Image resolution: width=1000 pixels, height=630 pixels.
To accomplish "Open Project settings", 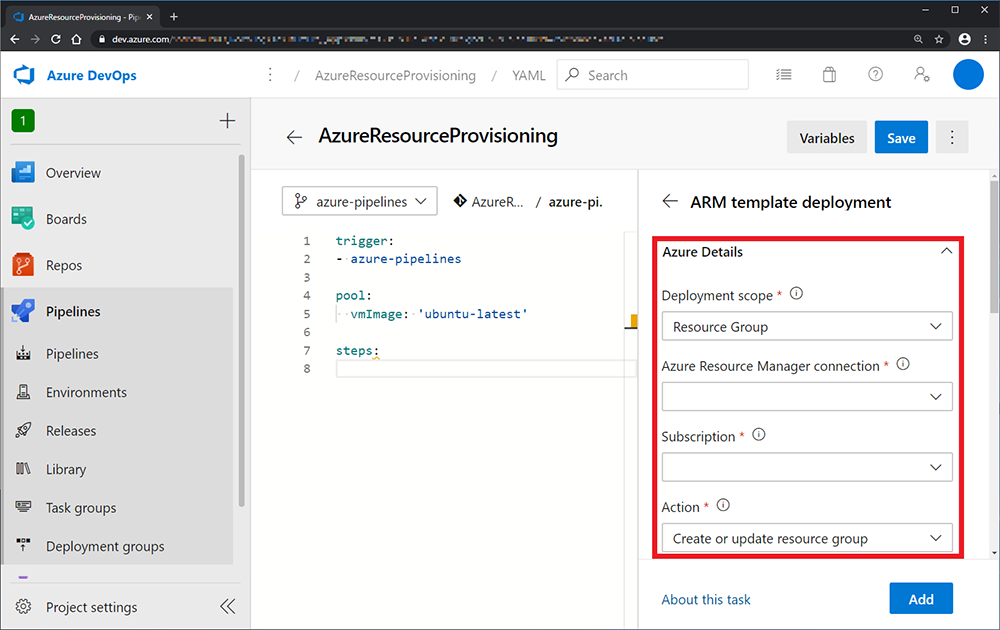I will [x=91, y=607].
